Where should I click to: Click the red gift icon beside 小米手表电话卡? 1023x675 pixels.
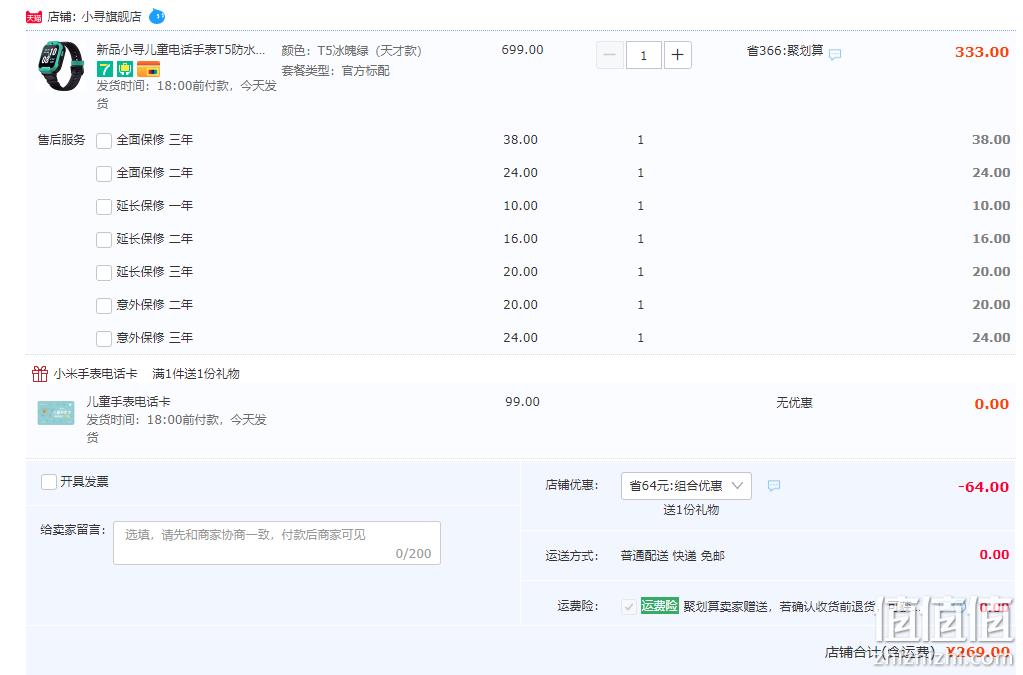pos(40,374)
